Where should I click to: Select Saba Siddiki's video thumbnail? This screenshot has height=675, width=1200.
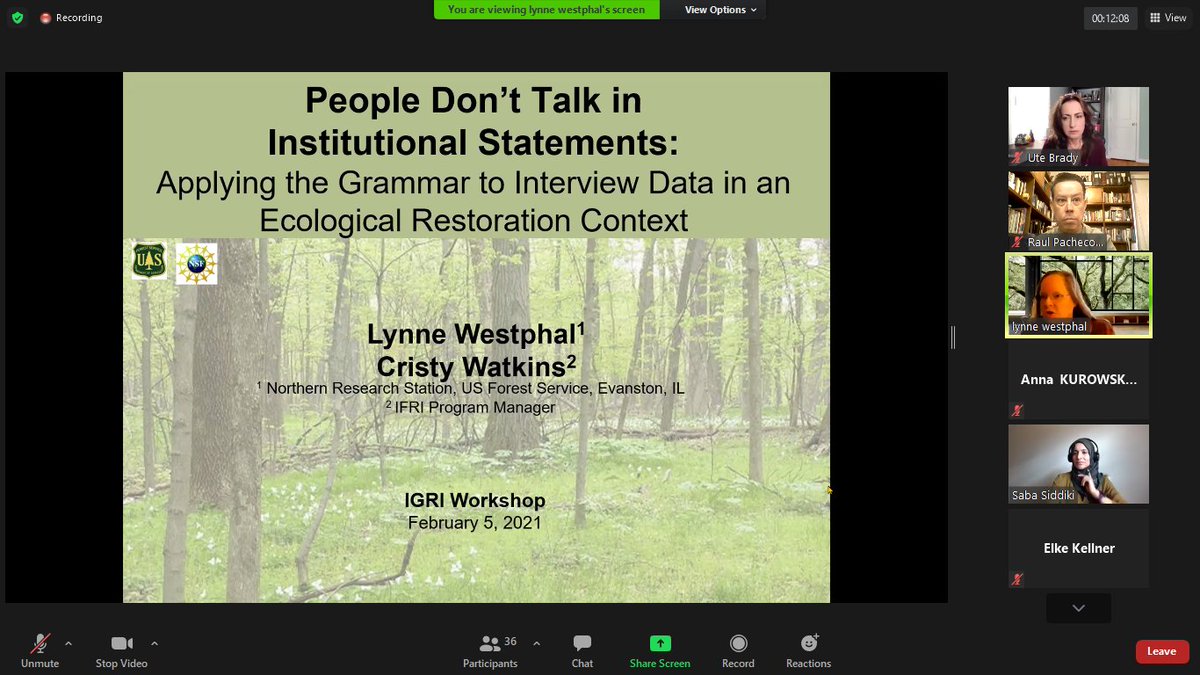click(x=1078, y=464)
